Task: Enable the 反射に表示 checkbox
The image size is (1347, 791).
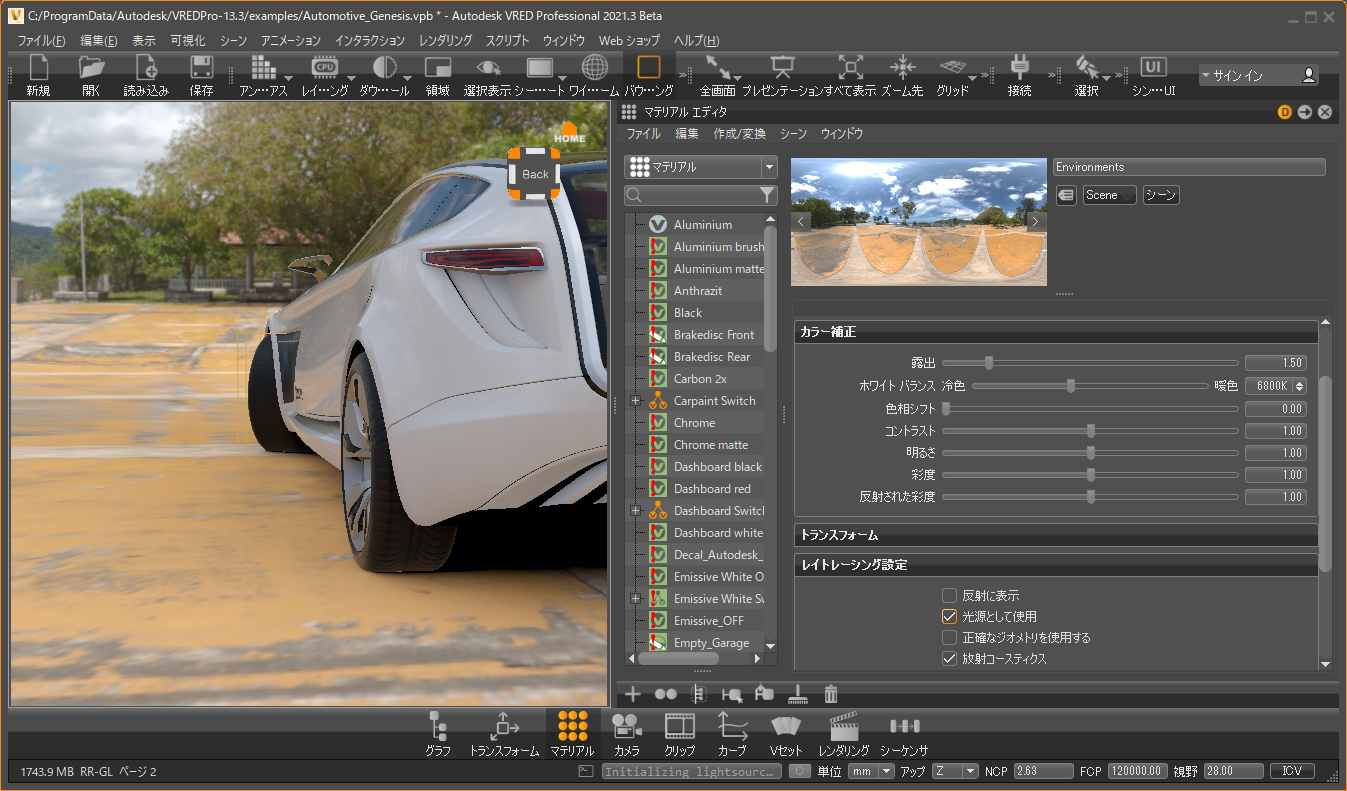Action: [x=950, y=596]
